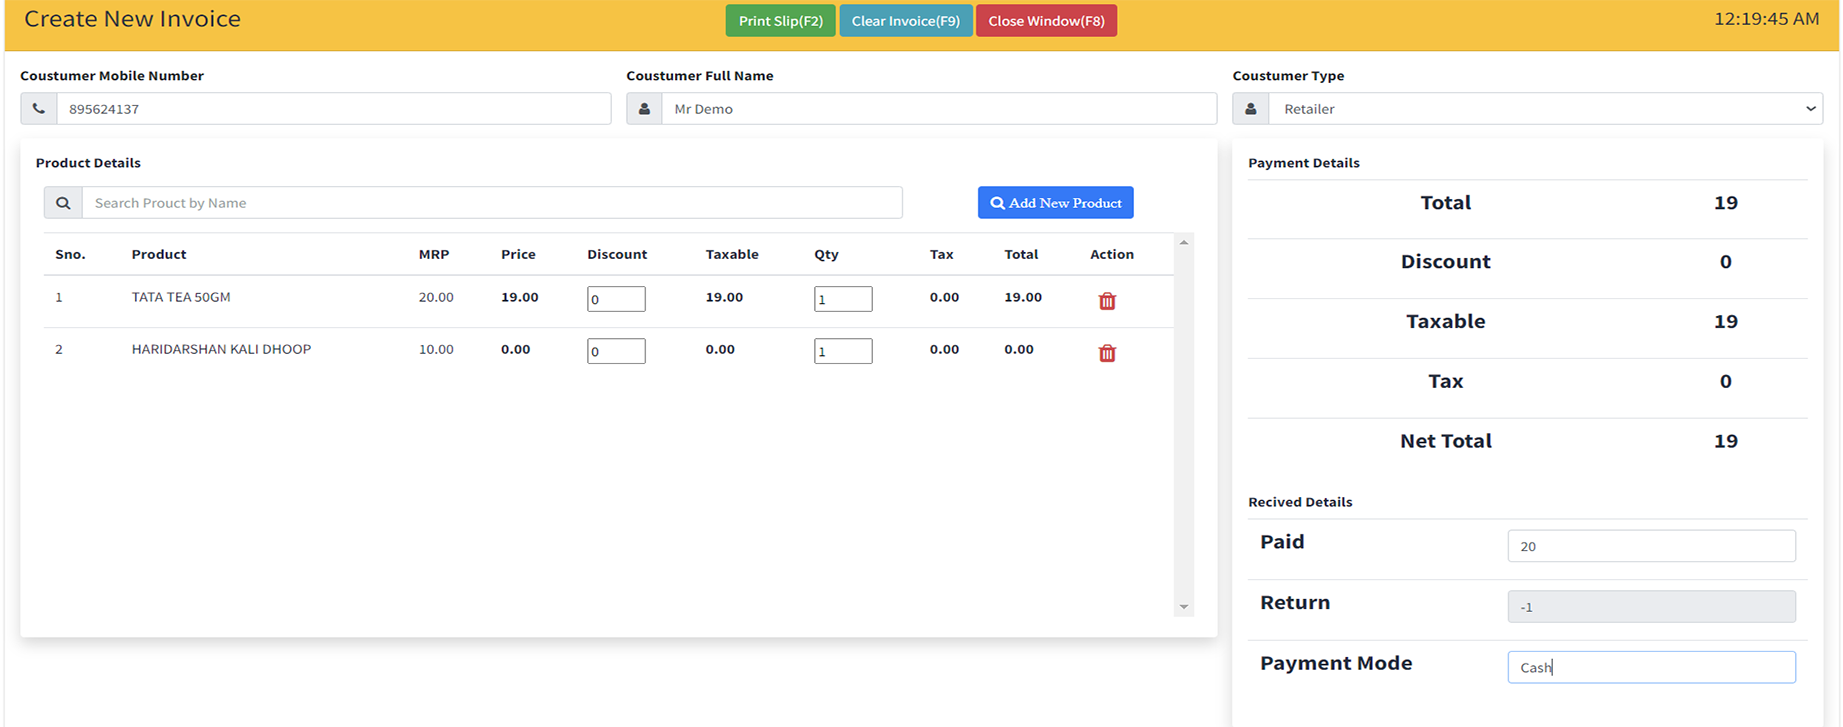
Task: Open the Coustumer Type dropdown
Action: (1546, 109)
